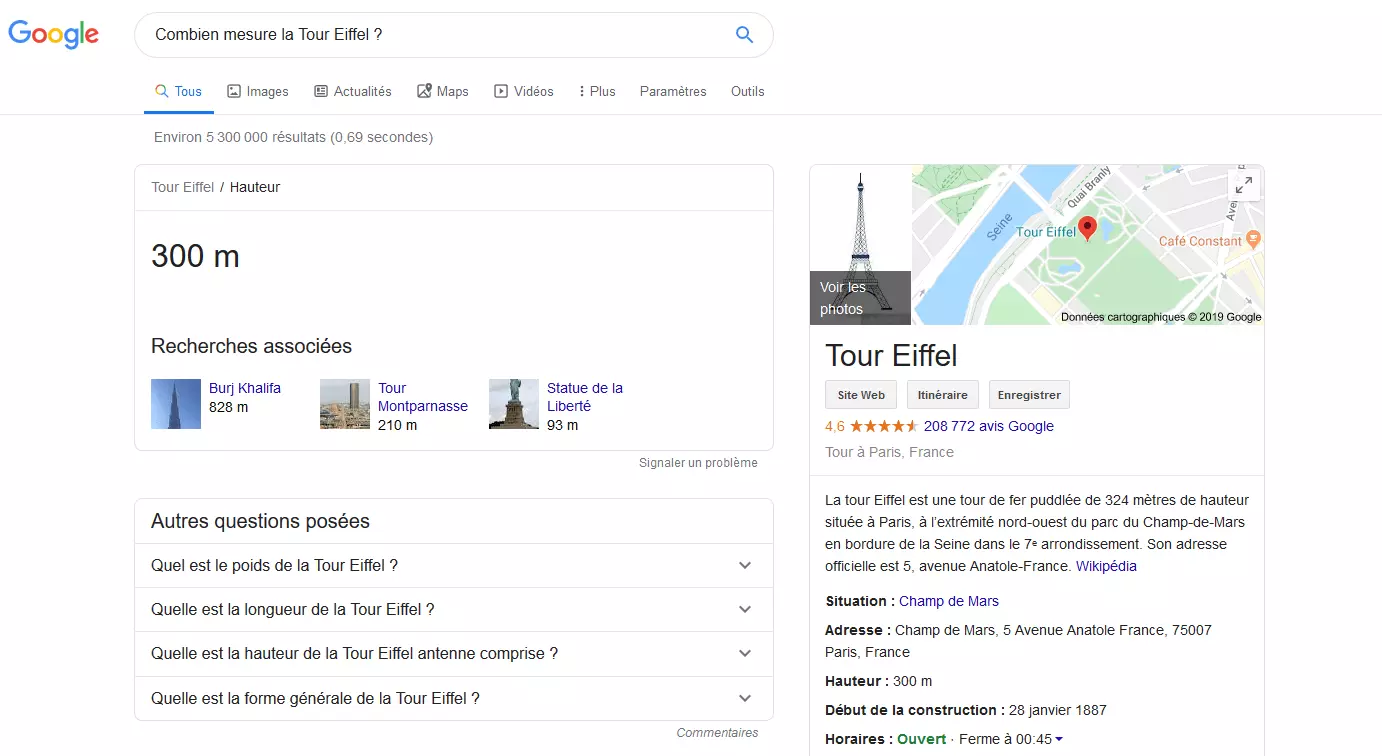Click the blue search magnifier icon
This screenshot has height=756, width=1382.
[x=744, y=35]
